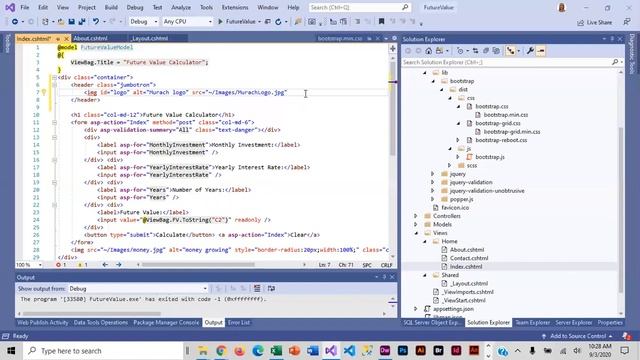Image resolution: width=640 pixels, height=360 pixels.
Task: Click Switch Views icon in Solution Explorer
Action: (440, 51)
